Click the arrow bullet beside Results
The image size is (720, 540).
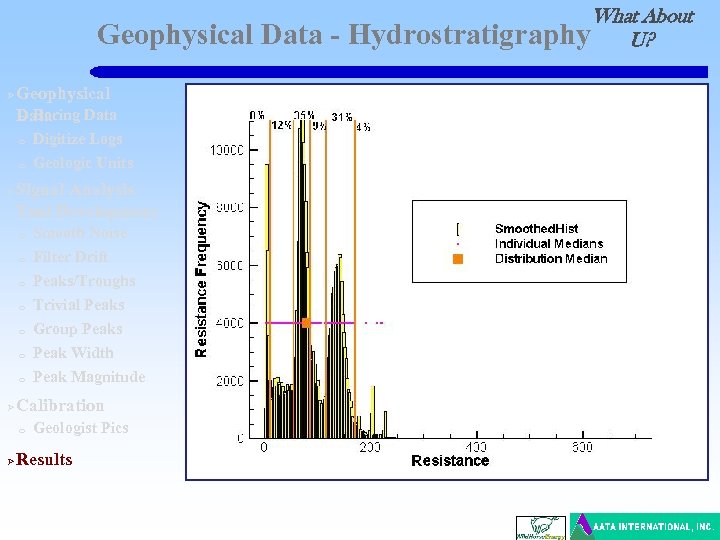click(x=11, y=461)
